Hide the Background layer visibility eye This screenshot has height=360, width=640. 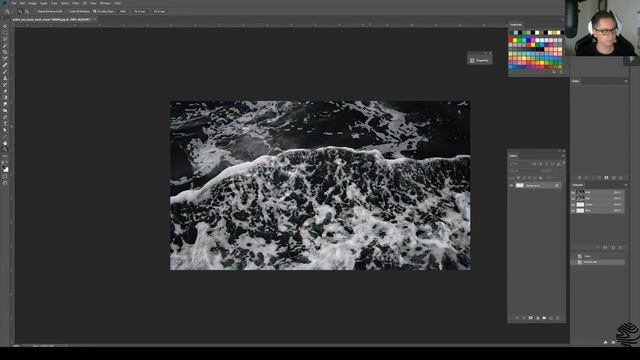pyautogui.click(x=511, y=185)
